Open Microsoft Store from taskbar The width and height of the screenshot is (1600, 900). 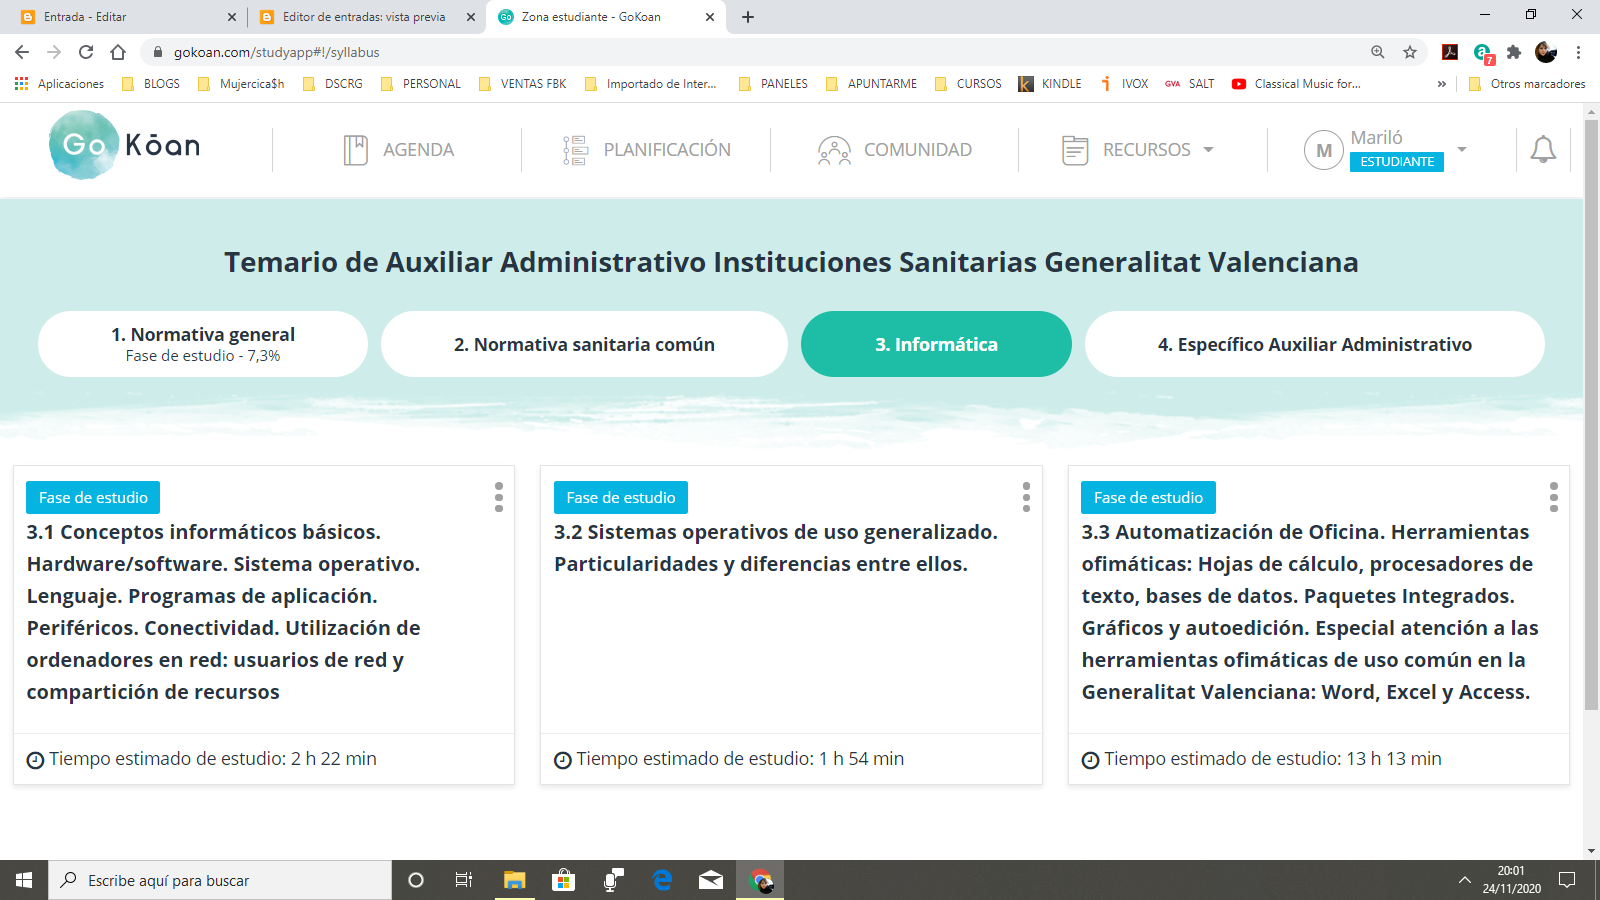point(564,880)
